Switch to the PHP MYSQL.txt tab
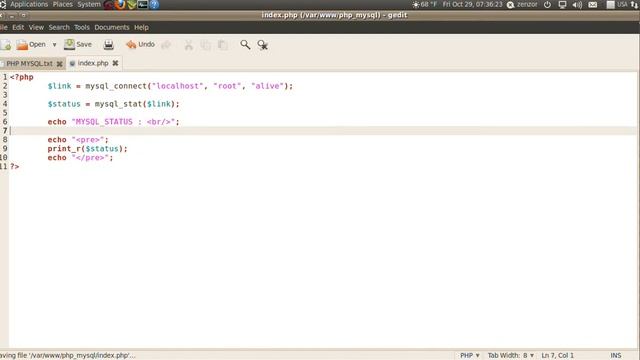Screen dimensions: 640x360 tap(29, 64)
